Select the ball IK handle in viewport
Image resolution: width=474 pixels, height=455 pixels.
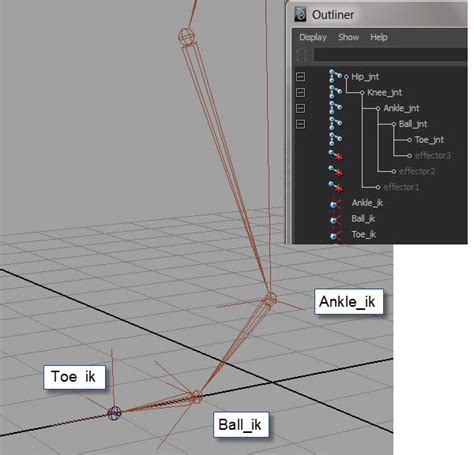click(x=195, y=396)
